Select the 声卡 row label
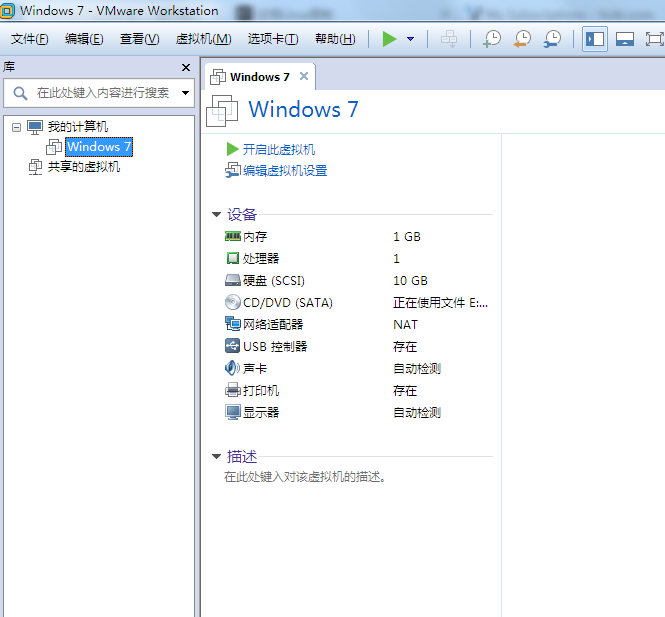Screen dimensions: 665x617 tap(255, 369)
